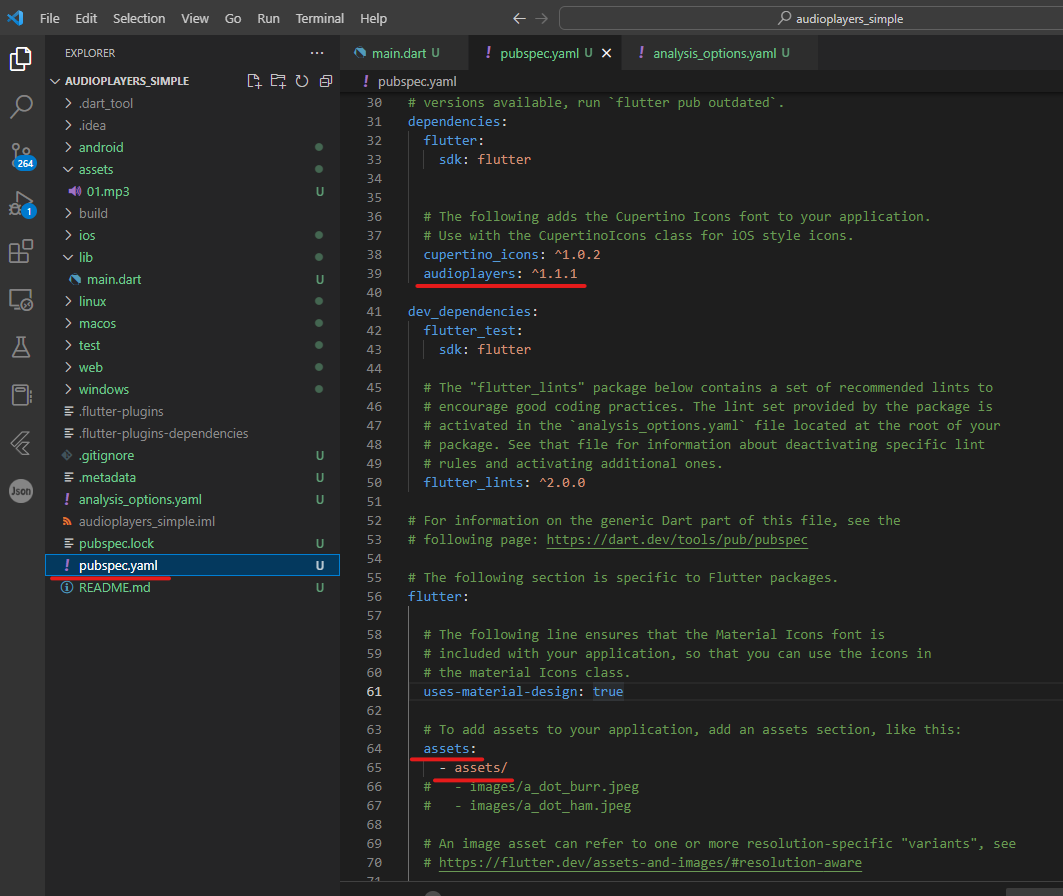1063x896 pixels.
Task: Collapse the assets folder
Action: pyautogui.click(x=193, y=169)
